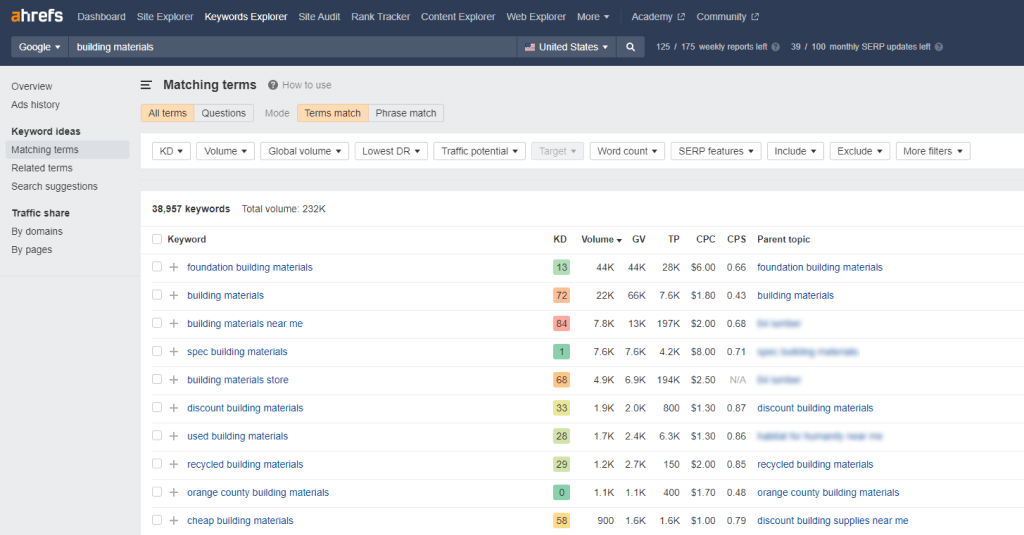Check the used building materials checkbox
This screenshot has width=1024, height=535.
click(x=157, y=435)
